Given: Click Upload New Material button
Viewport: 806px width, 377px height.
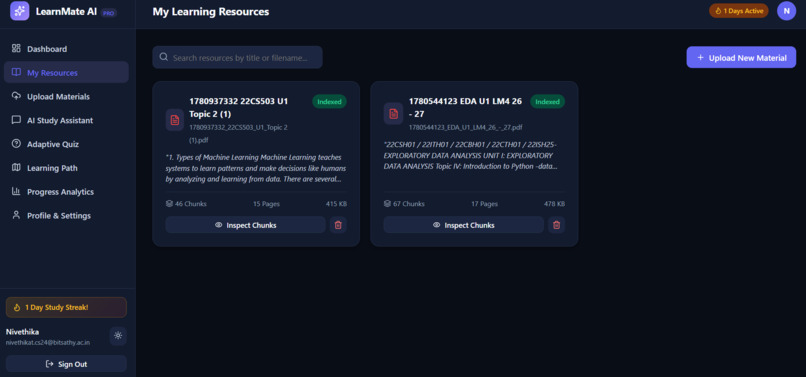Looking at the screenshot, I should click(741, 58).
